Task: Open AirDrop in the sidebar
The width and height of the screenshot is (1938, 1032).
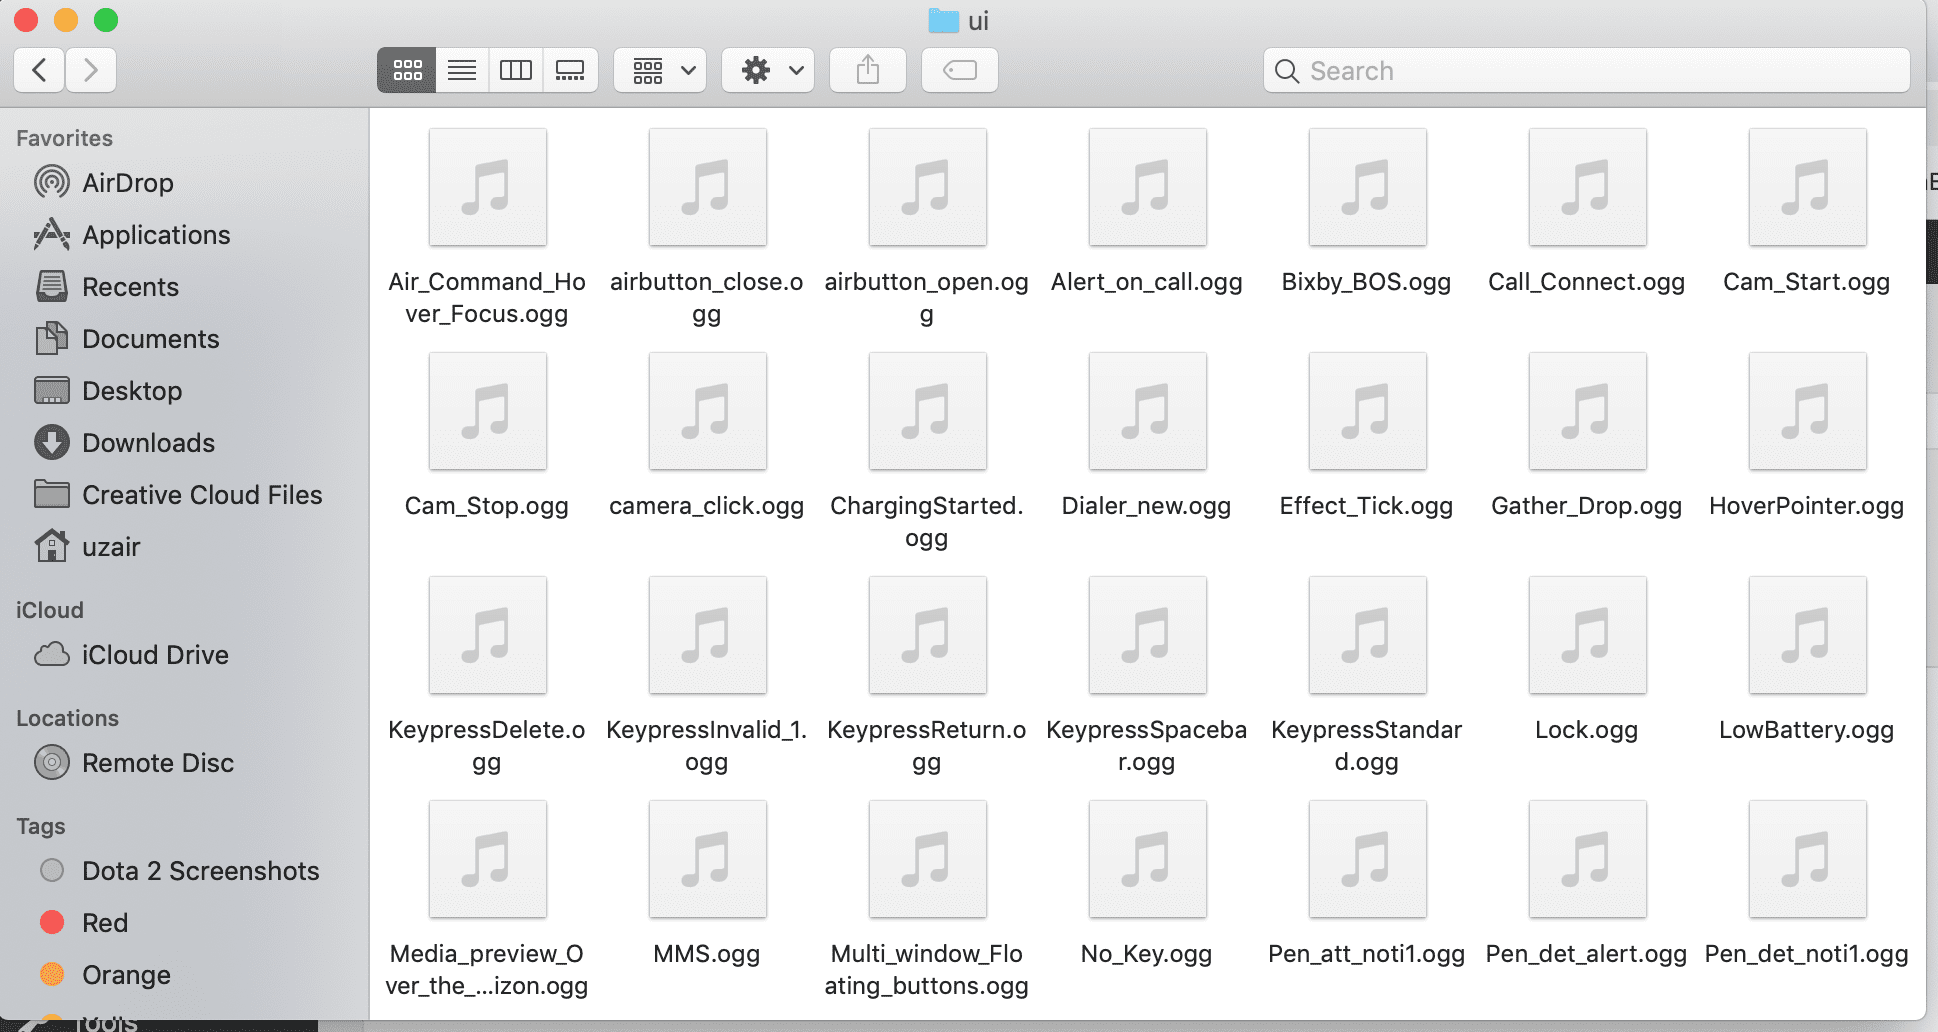Action: [x=127, y=183]
